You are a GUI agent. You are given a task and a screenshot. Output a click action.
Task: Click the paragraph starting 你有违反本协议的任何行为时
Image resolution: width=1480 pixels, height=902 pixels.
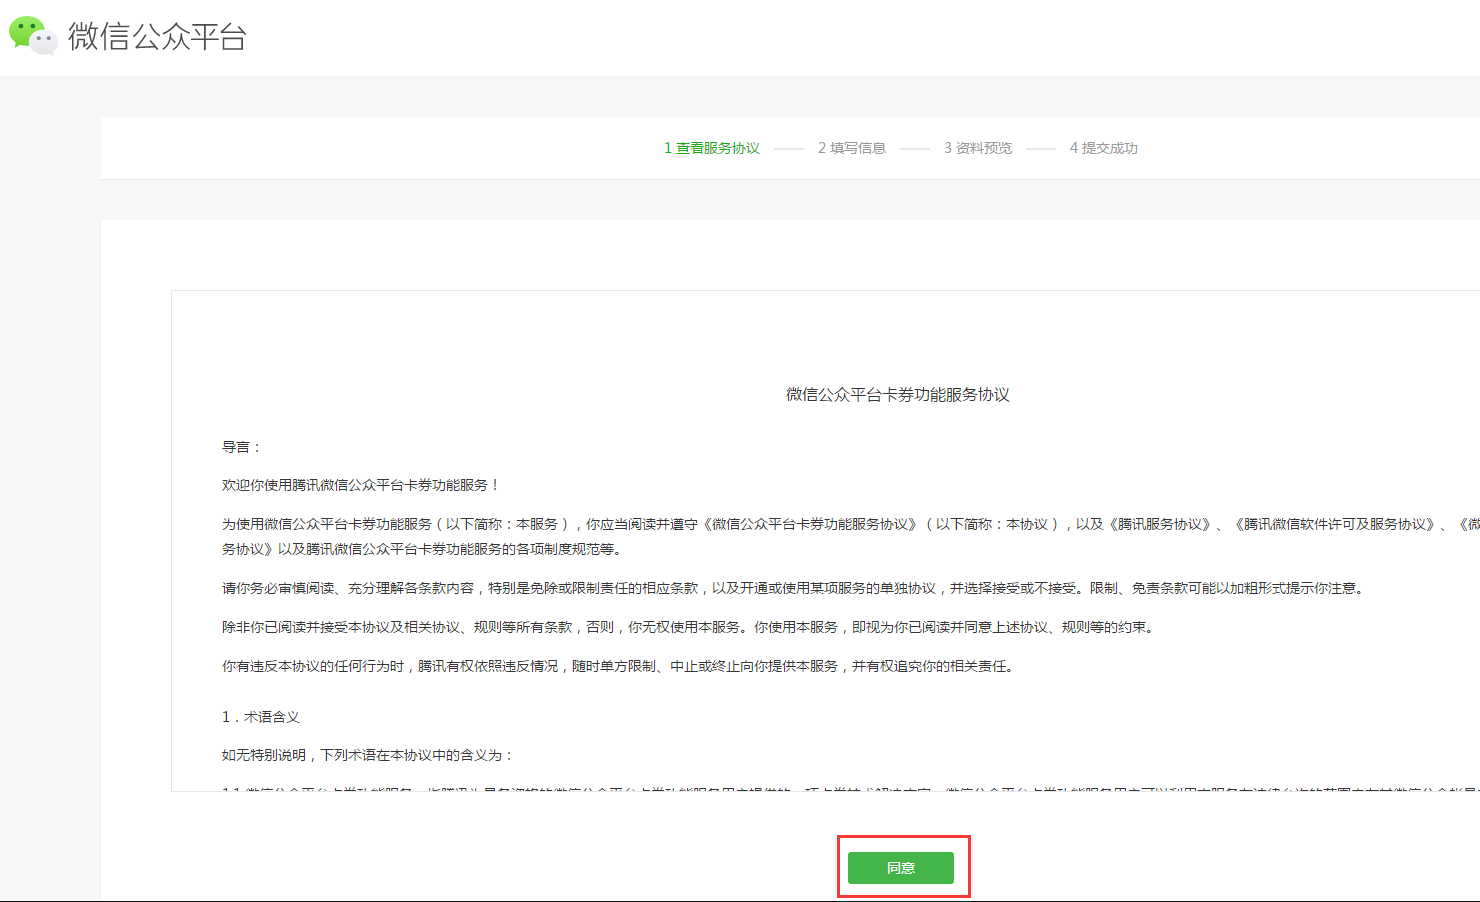click(618, 666)
